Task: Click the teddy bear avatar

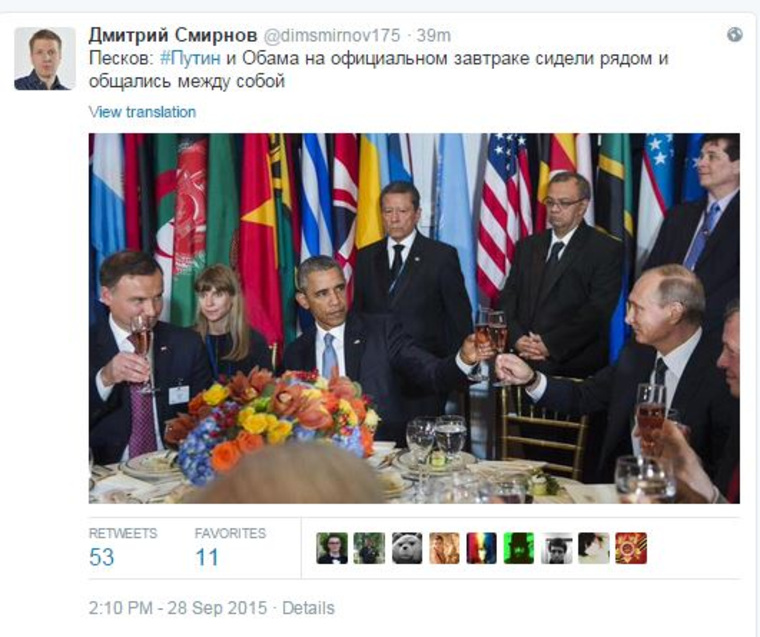Action: click(x=407, y=548)
